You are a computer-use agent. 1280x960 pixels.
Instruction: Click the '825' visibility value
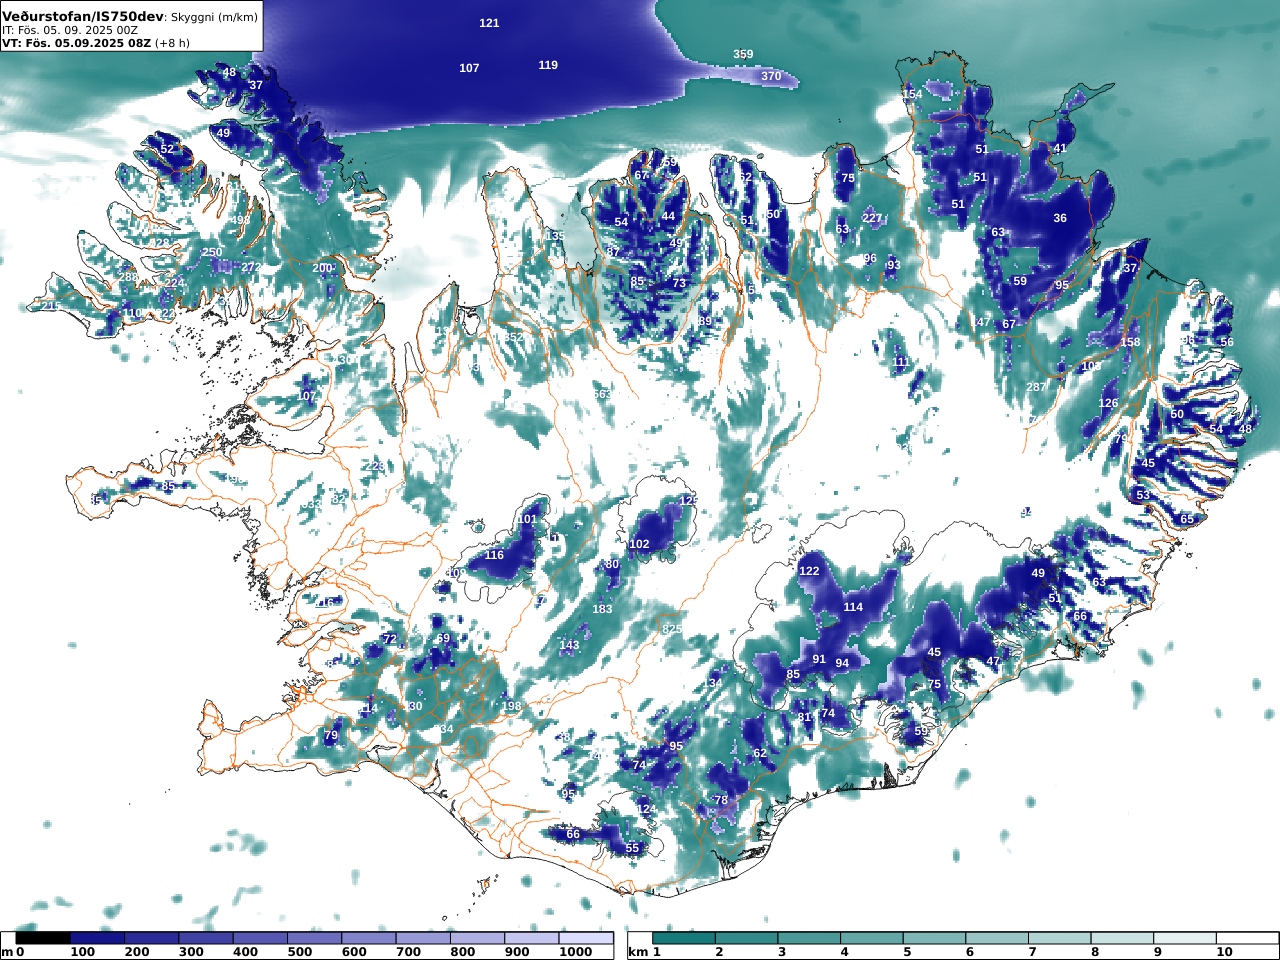[x=672, y=628]
